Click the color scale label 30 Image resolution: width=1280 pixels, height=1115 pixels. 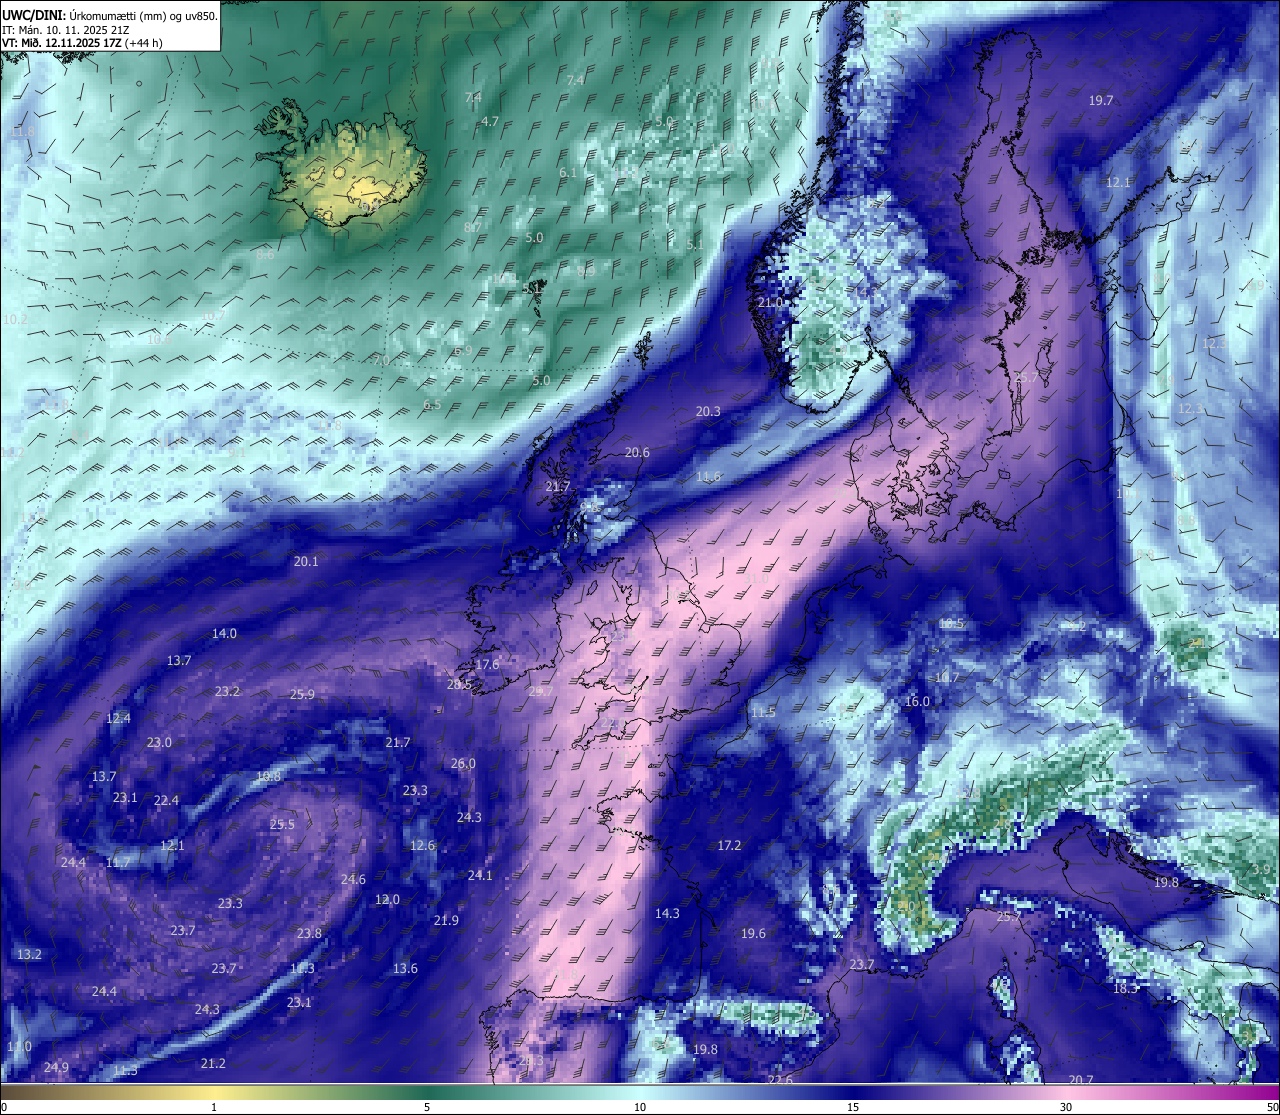[1066, 1107]
